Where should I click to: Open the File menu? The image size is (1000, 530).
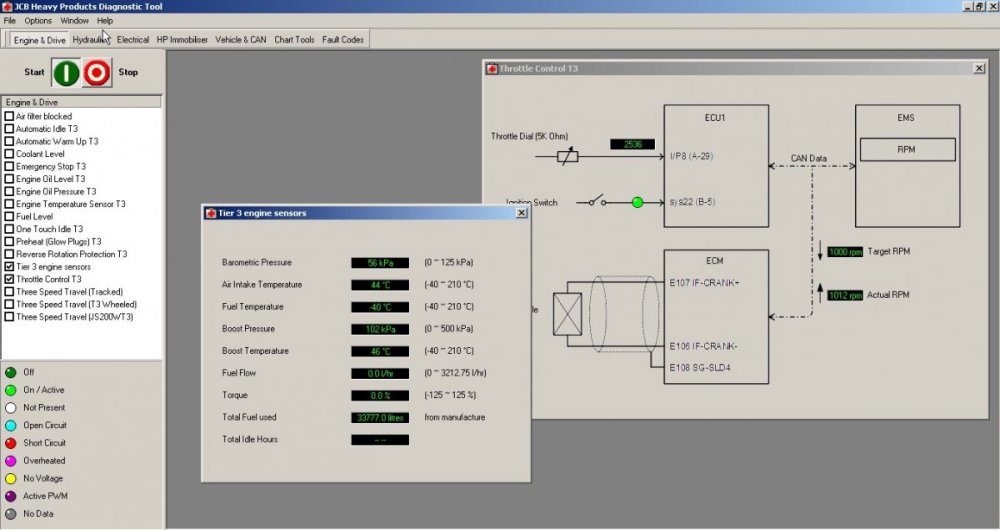coord(10,20)
